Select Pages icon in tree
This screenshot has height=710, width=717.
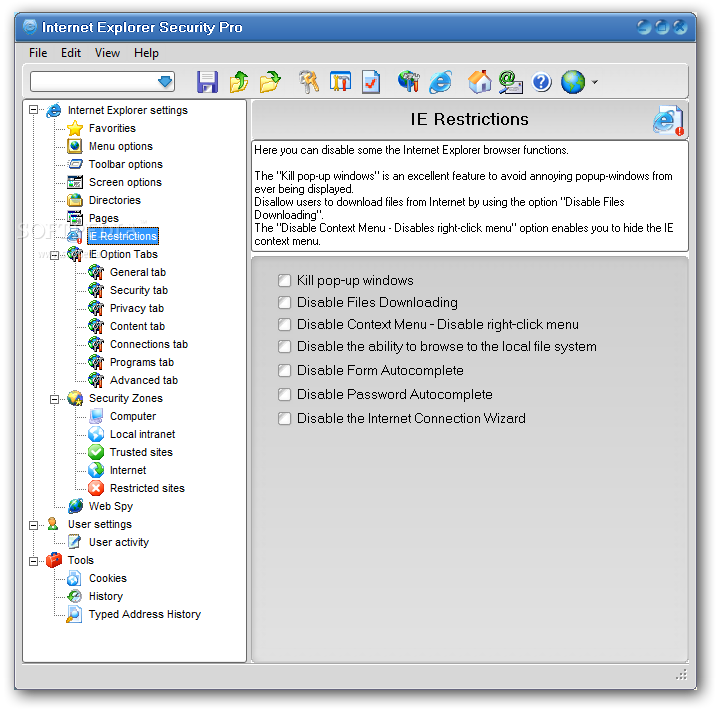point(75,218)
